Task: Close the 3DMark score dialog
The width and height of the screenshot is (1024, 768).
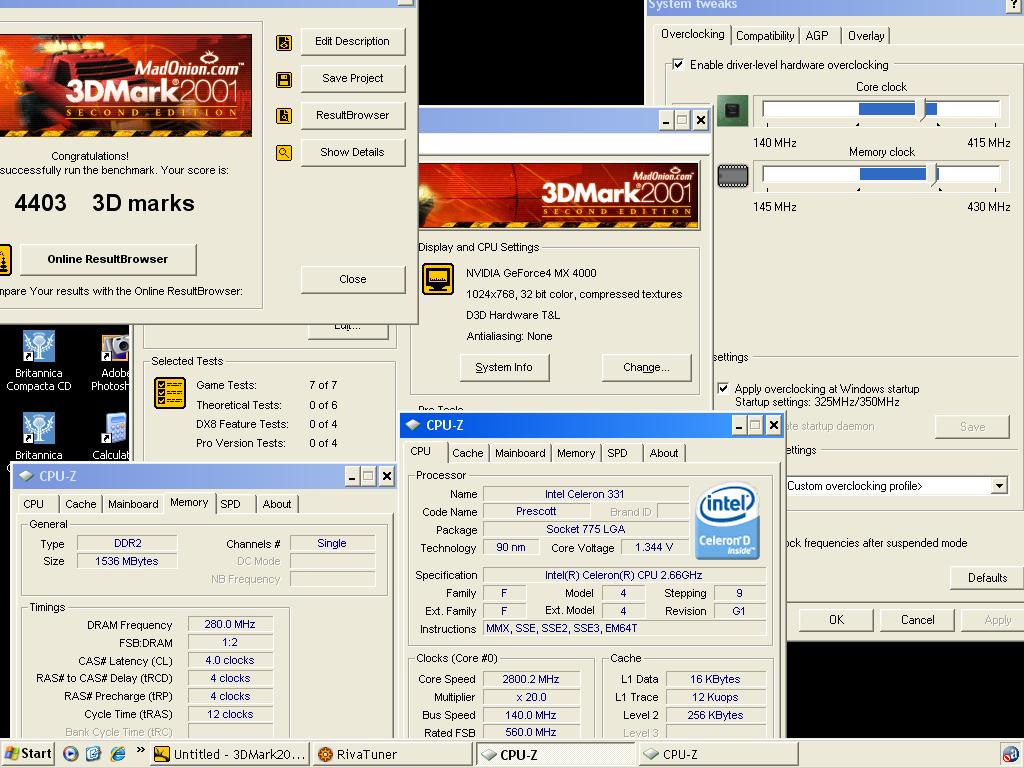Action: [353, 279]
